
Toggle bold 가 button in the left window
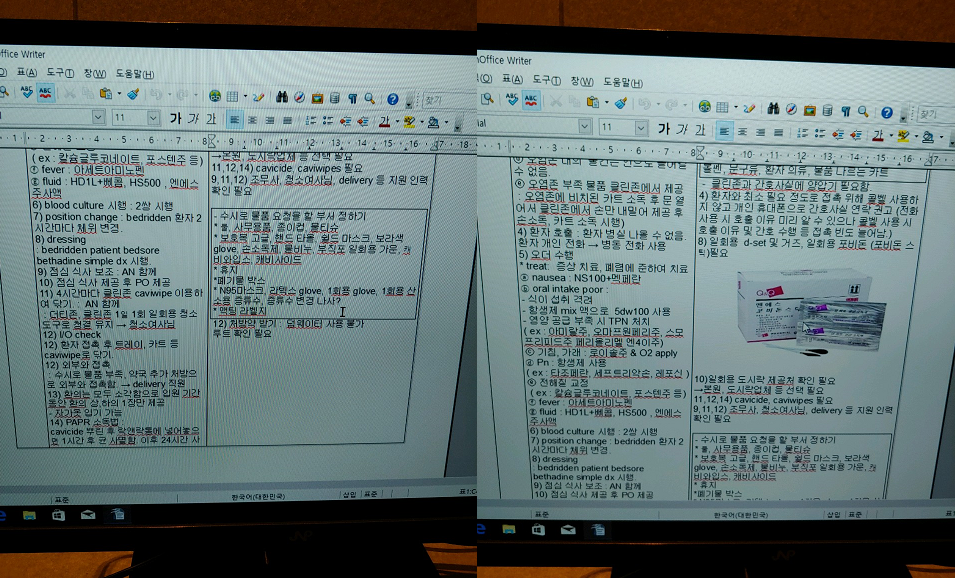[176, 117]
